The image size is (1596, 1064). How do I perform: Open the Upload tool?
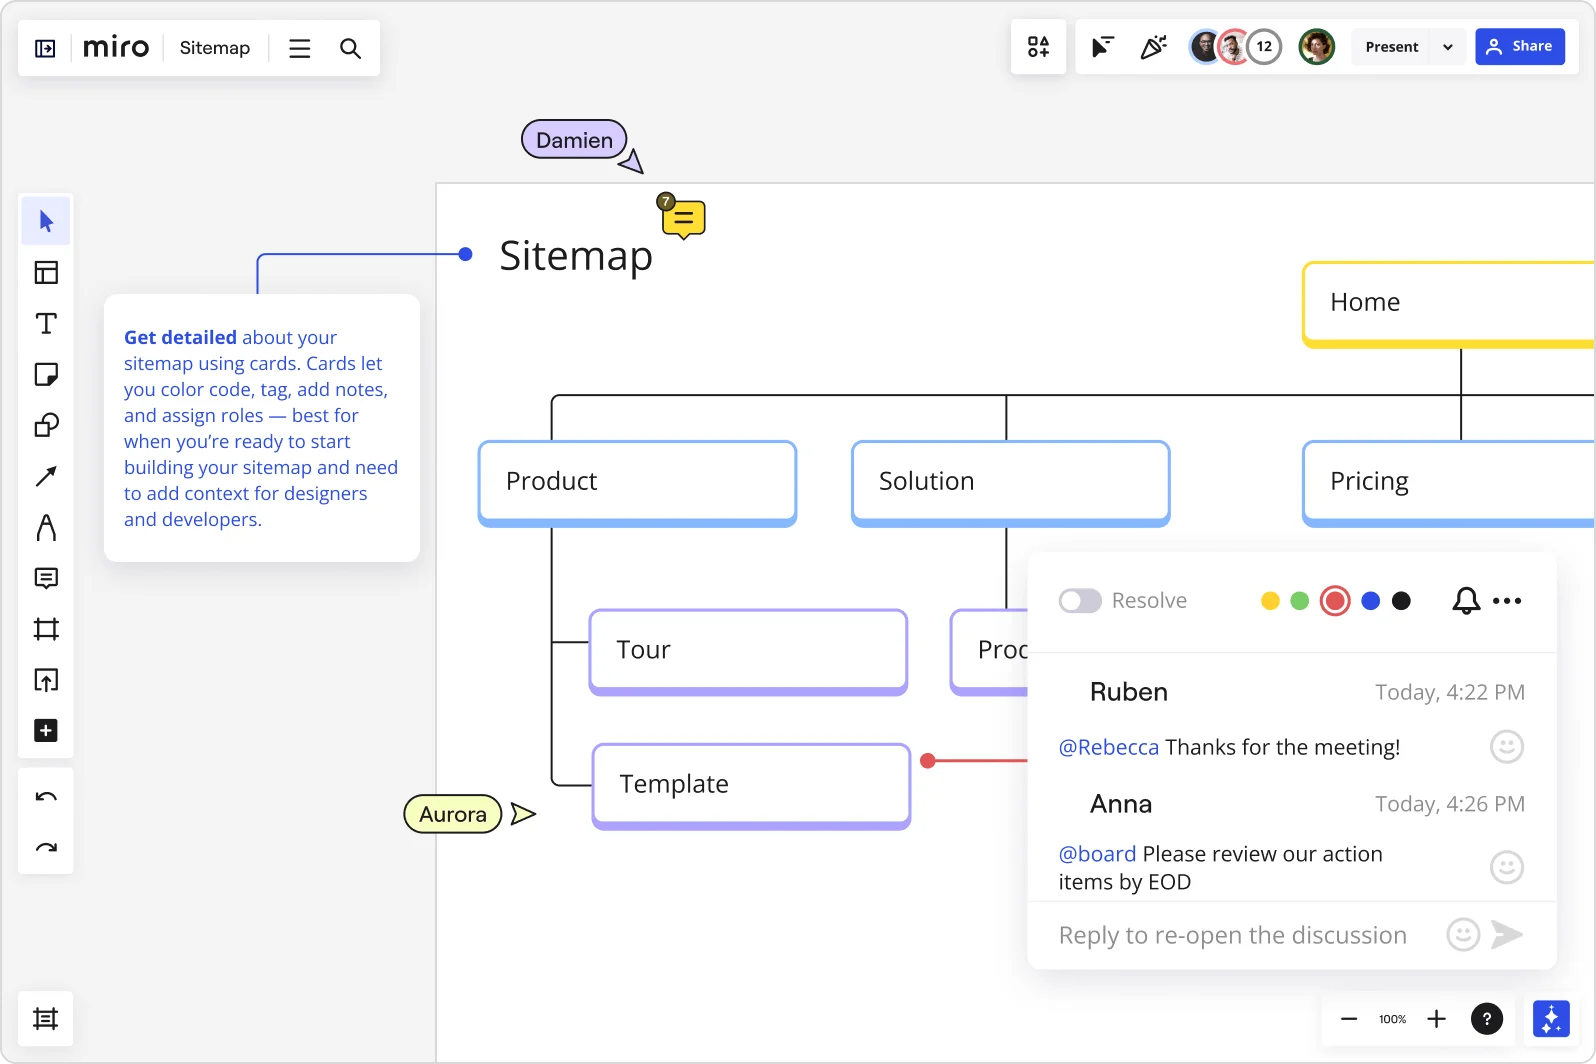tap(46, 680)
